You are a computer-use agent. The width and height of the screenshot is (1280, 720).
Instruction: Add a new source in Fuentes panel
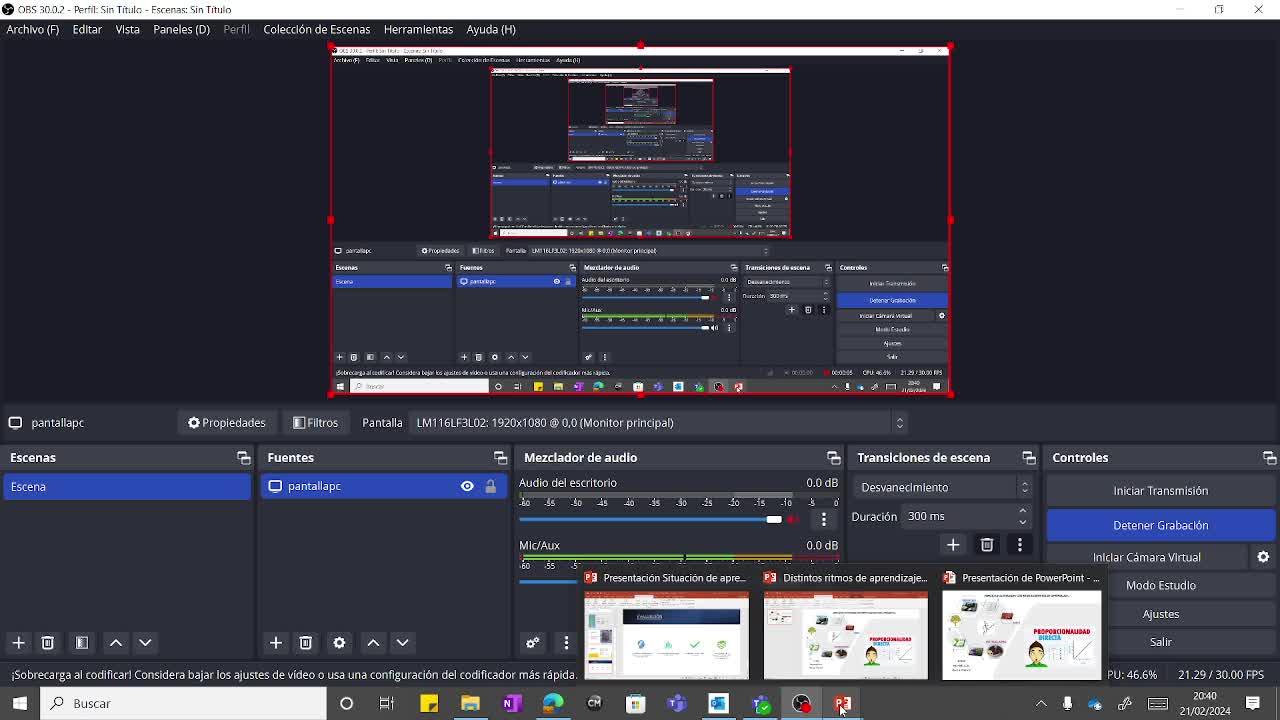pyautogui.click(x=276, y=643)
